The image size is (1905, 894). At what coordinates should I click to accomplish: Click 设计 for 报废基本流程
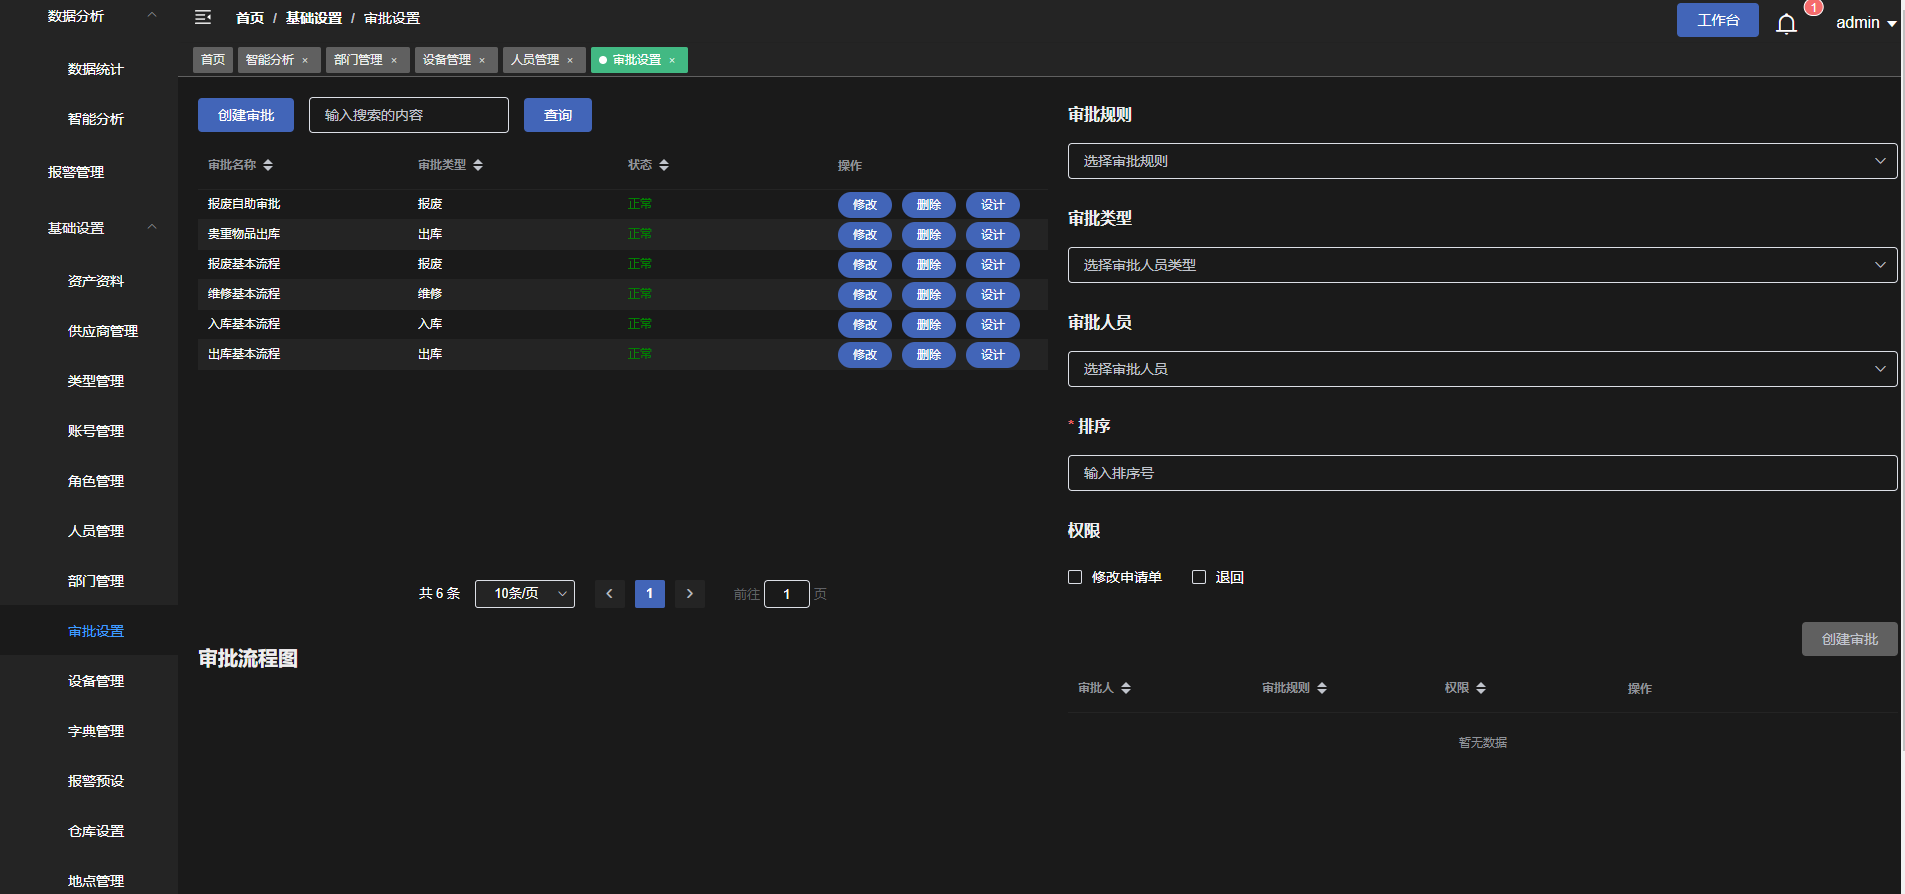coord(993,265)
